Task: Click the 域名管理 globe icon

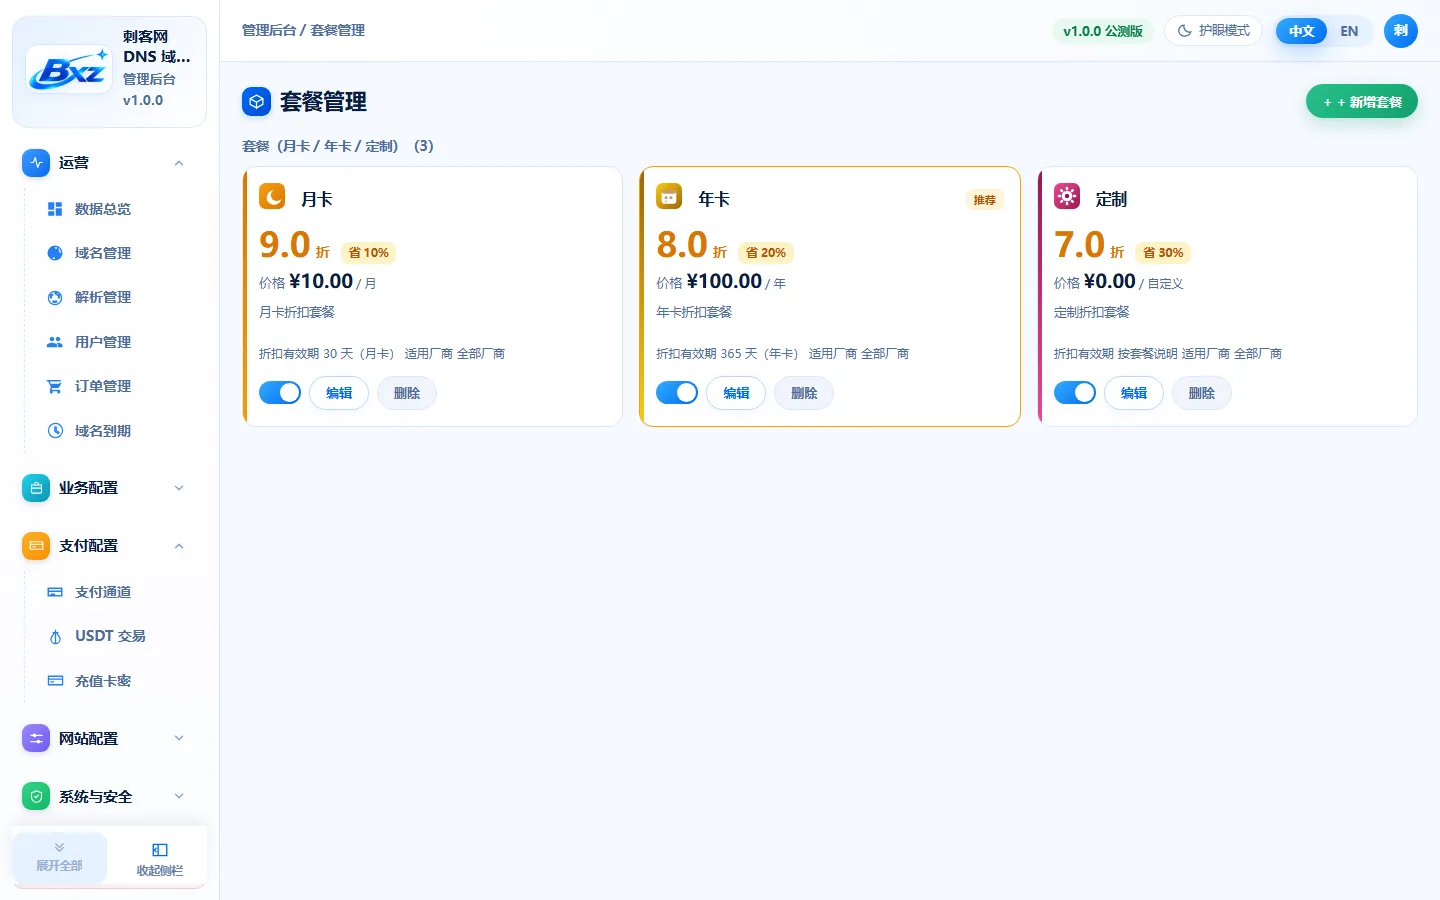Action: point(55,253)
